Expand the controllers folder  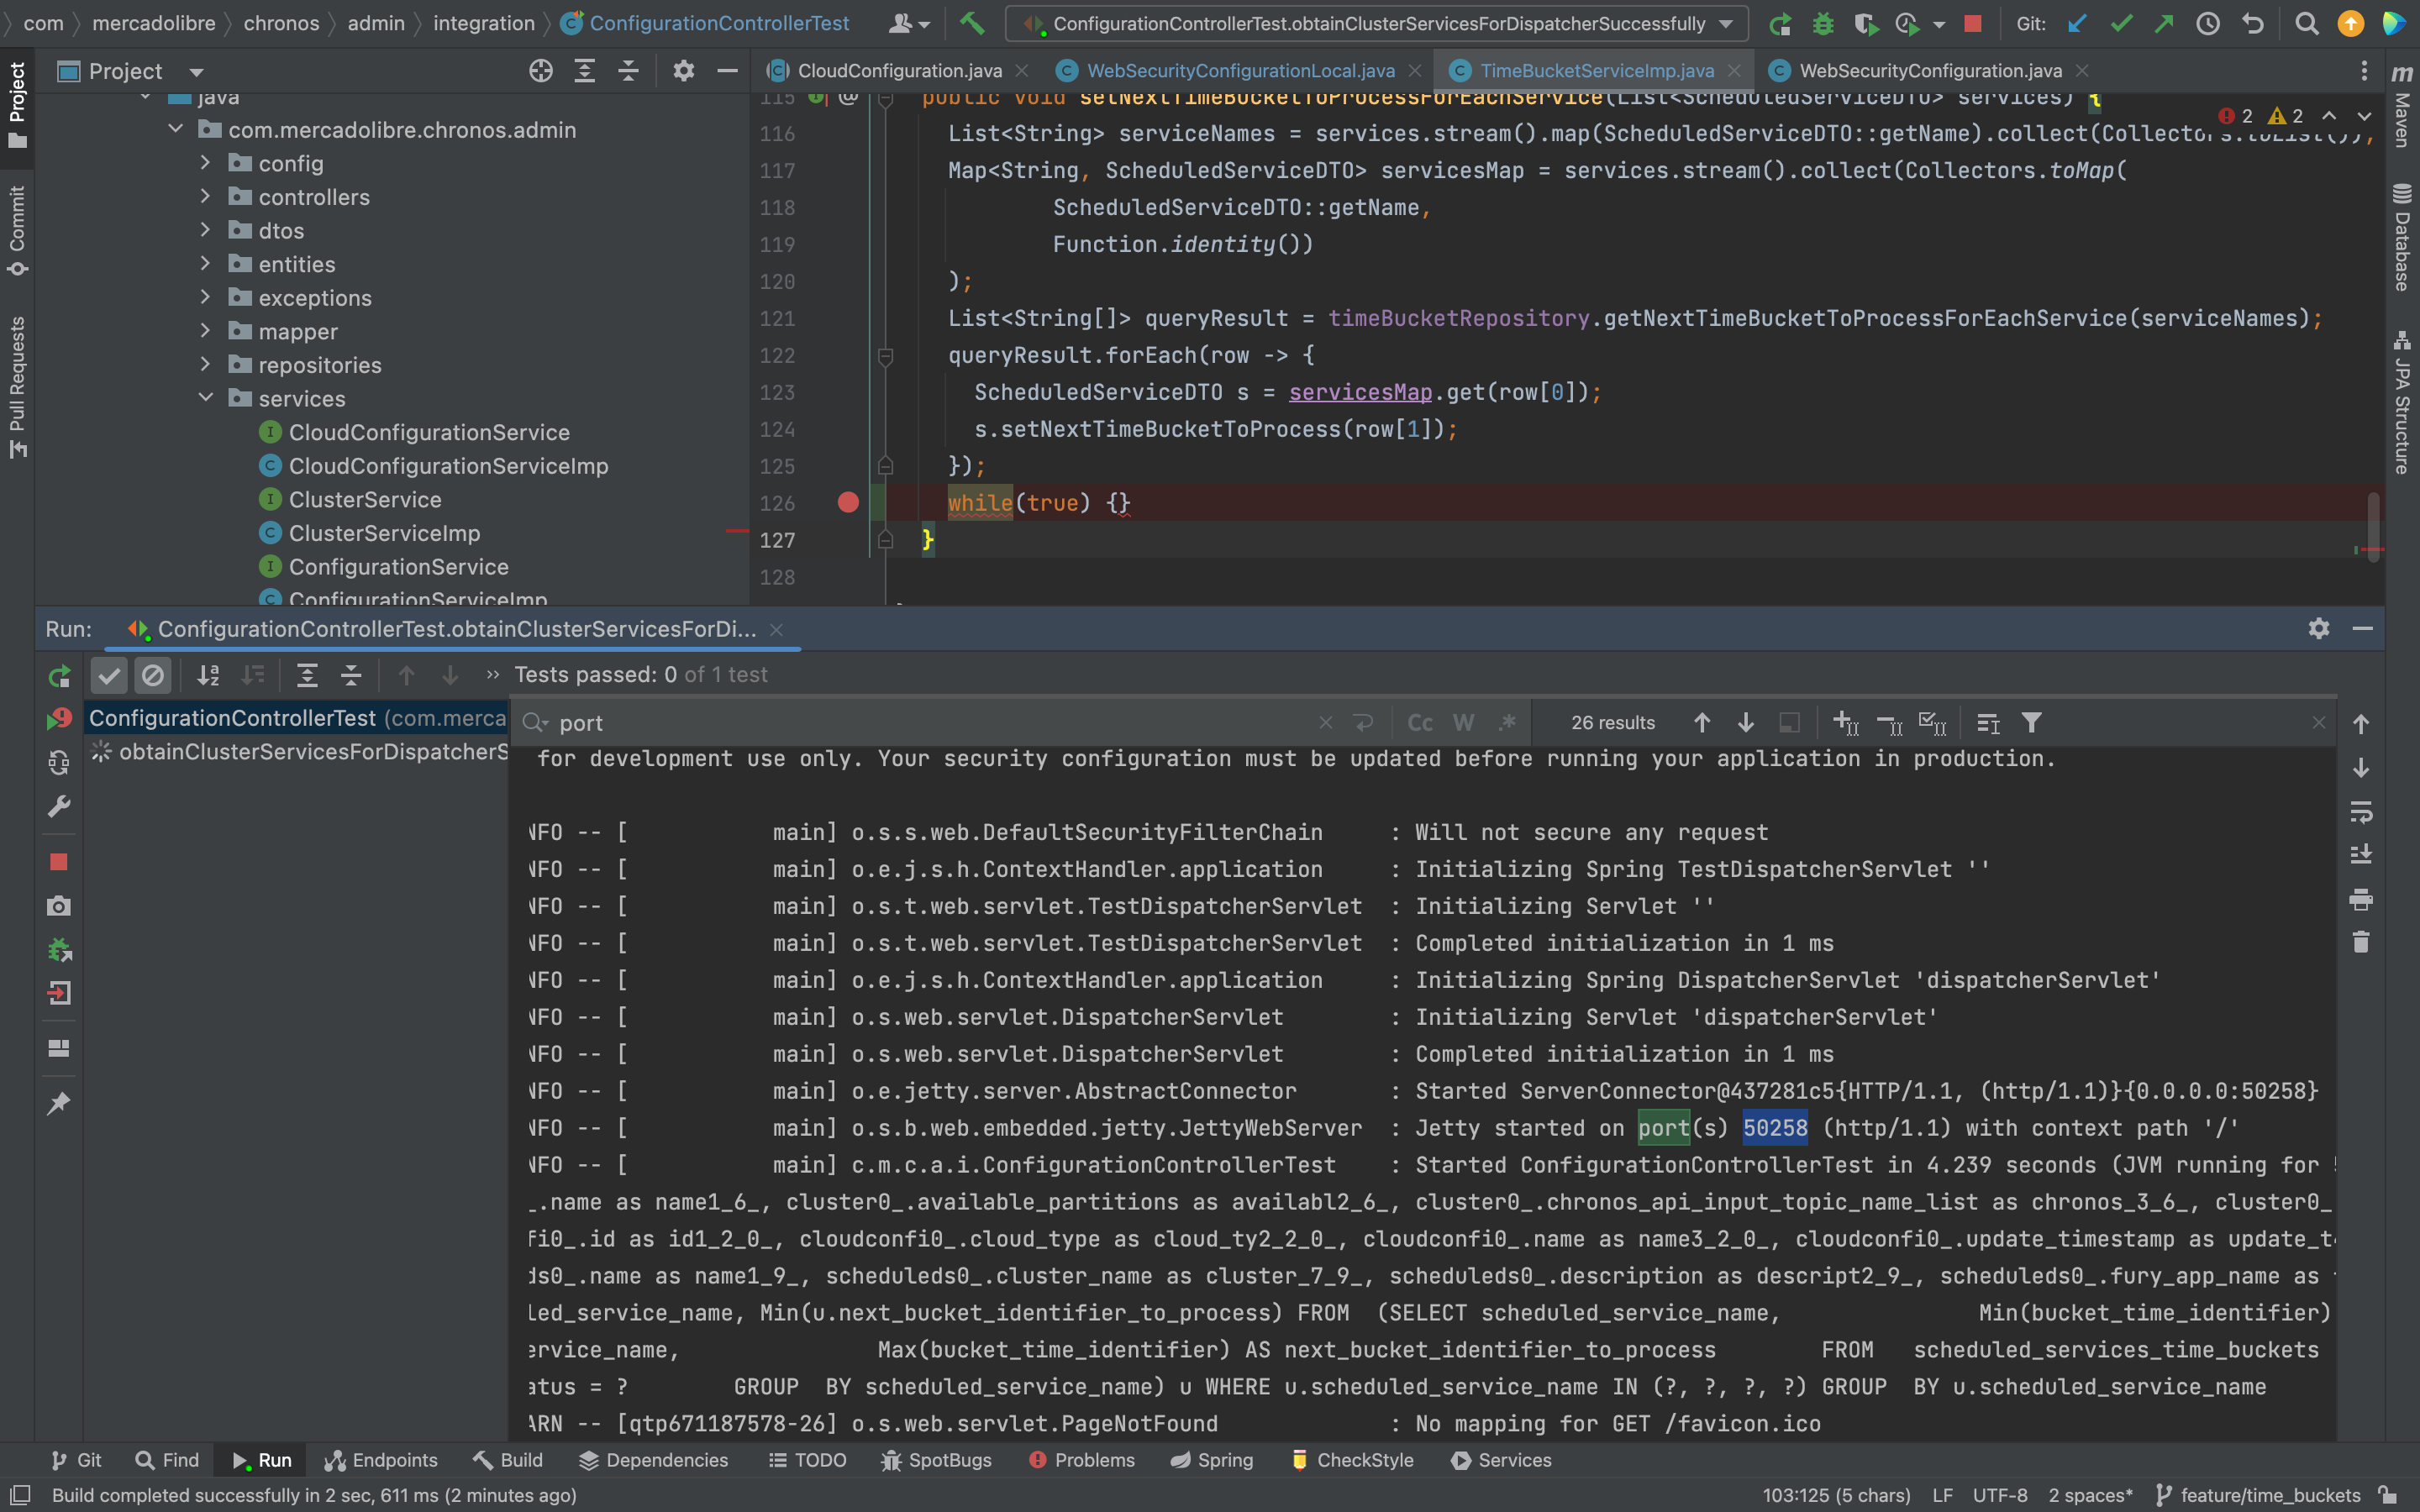point(205,197)
